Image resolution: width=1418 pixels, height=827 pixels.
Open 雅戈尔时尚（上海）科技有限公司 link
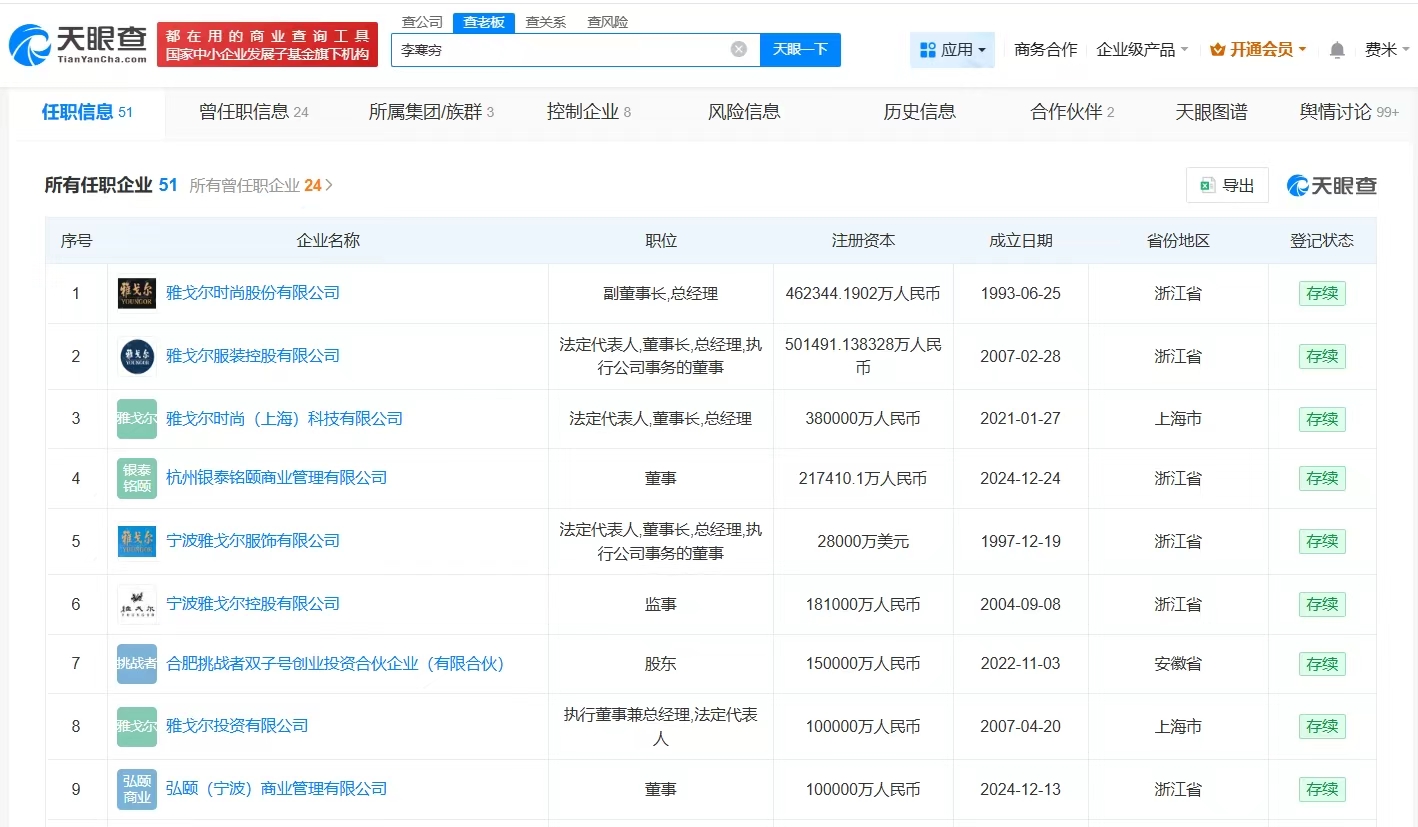point(285,419)
